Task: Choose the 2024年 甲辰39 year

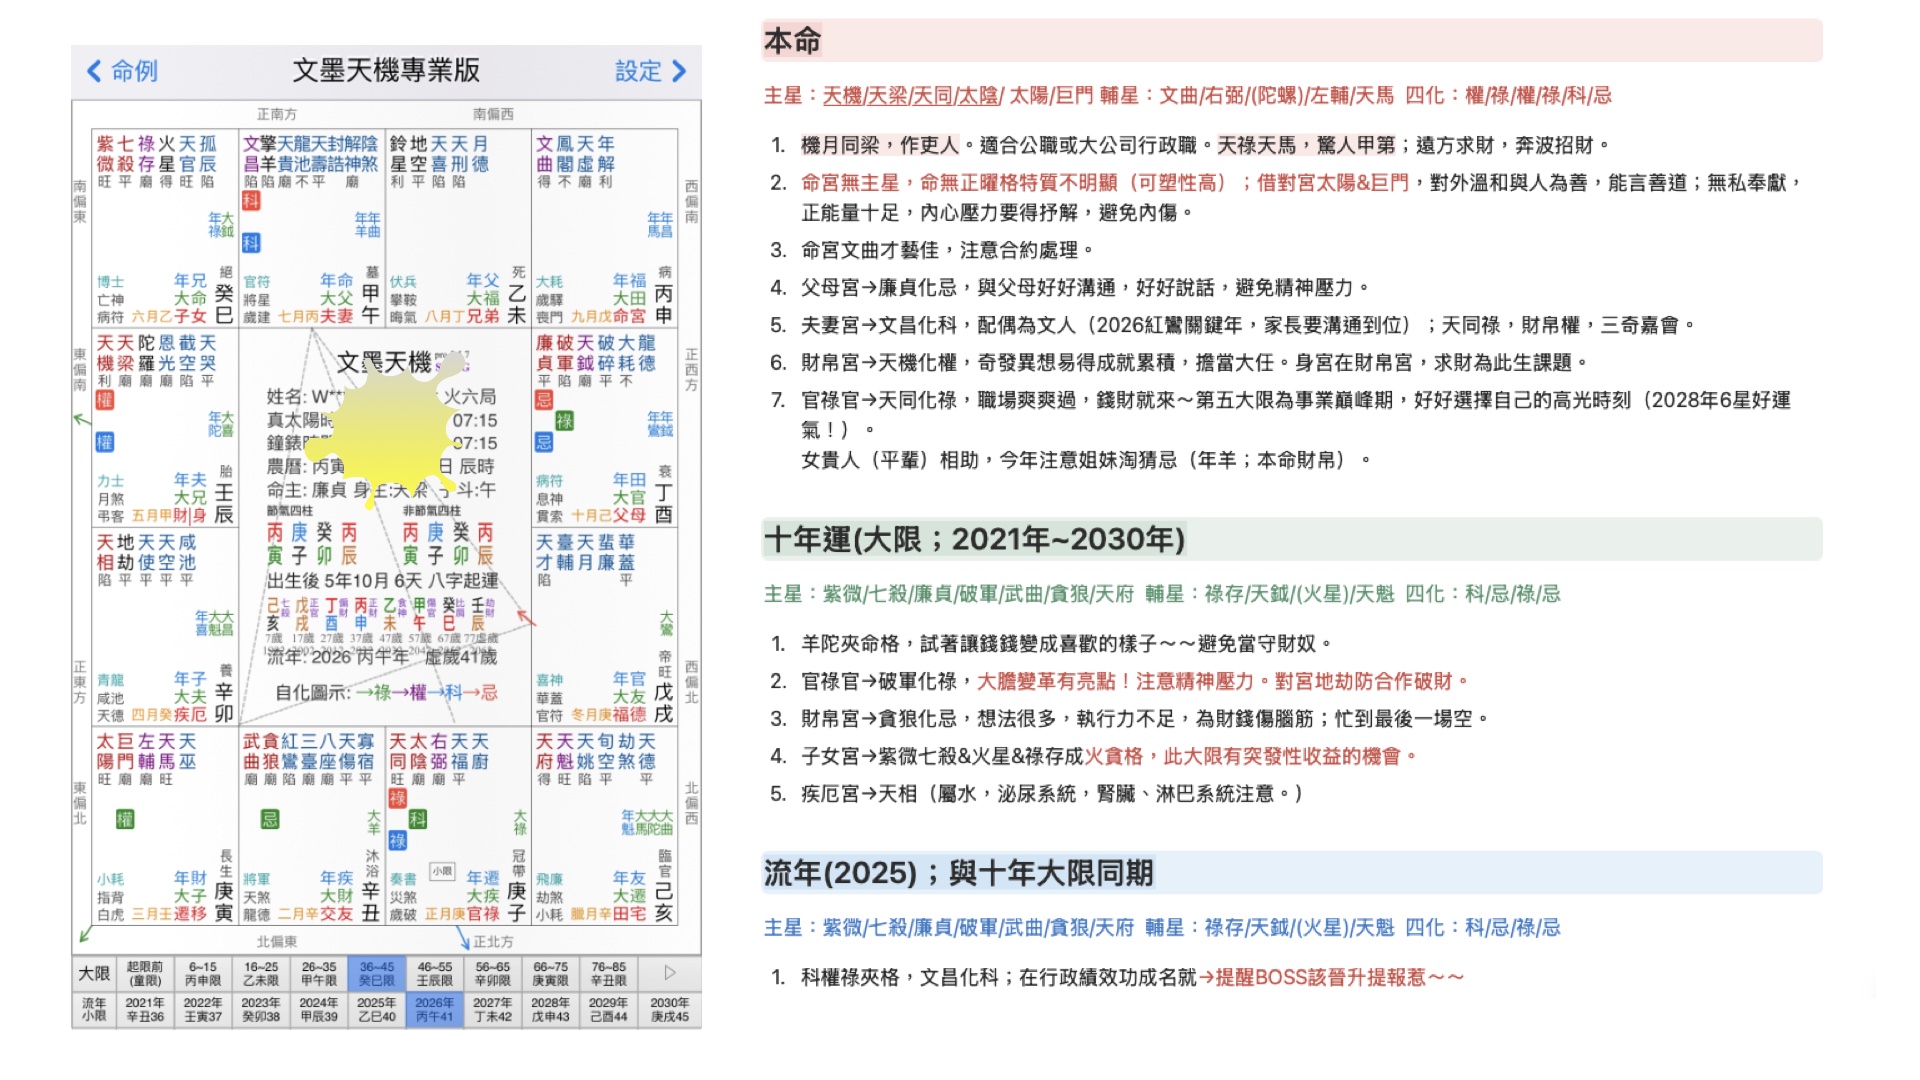Action: 319,1009
